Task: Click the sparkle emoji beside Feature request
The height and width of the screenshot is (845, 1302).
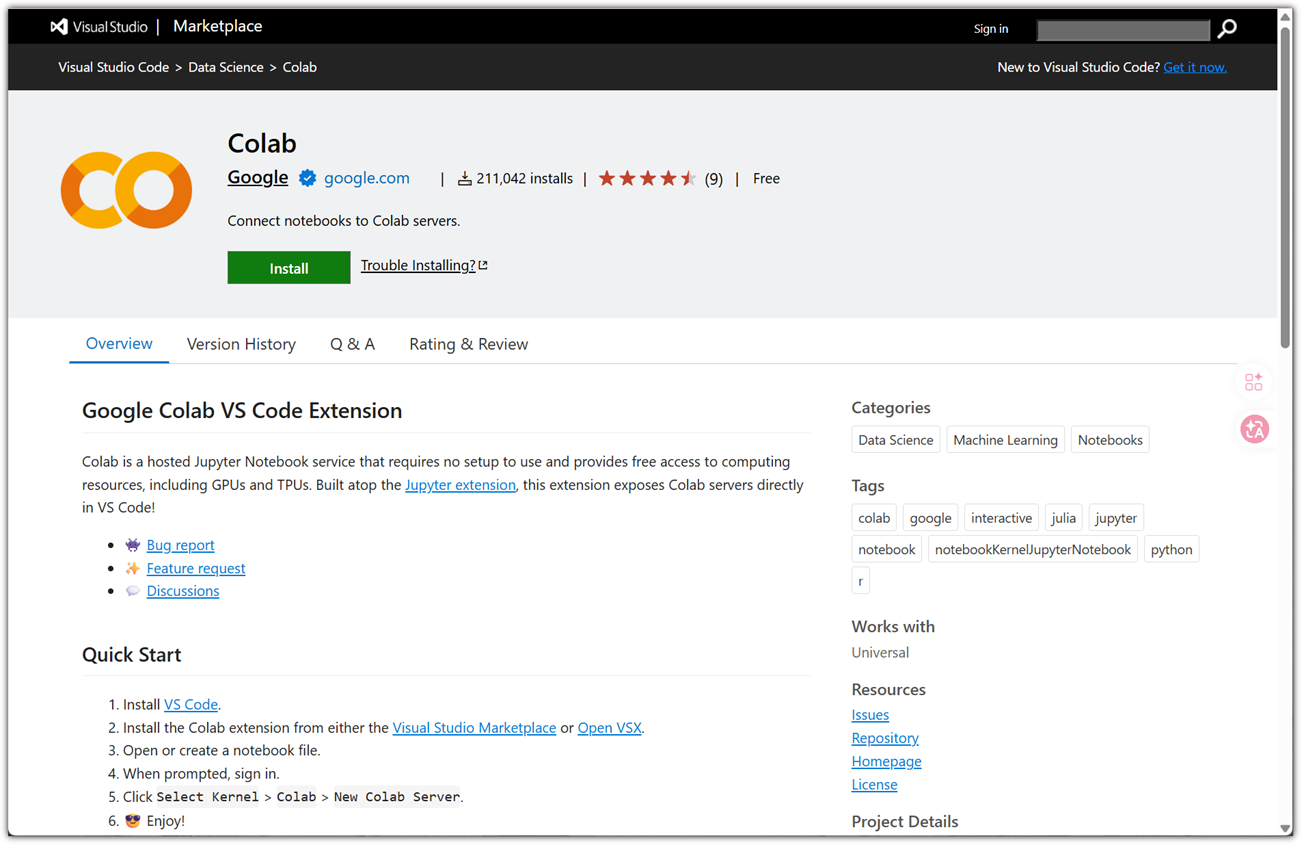Action: click(132, 568)
